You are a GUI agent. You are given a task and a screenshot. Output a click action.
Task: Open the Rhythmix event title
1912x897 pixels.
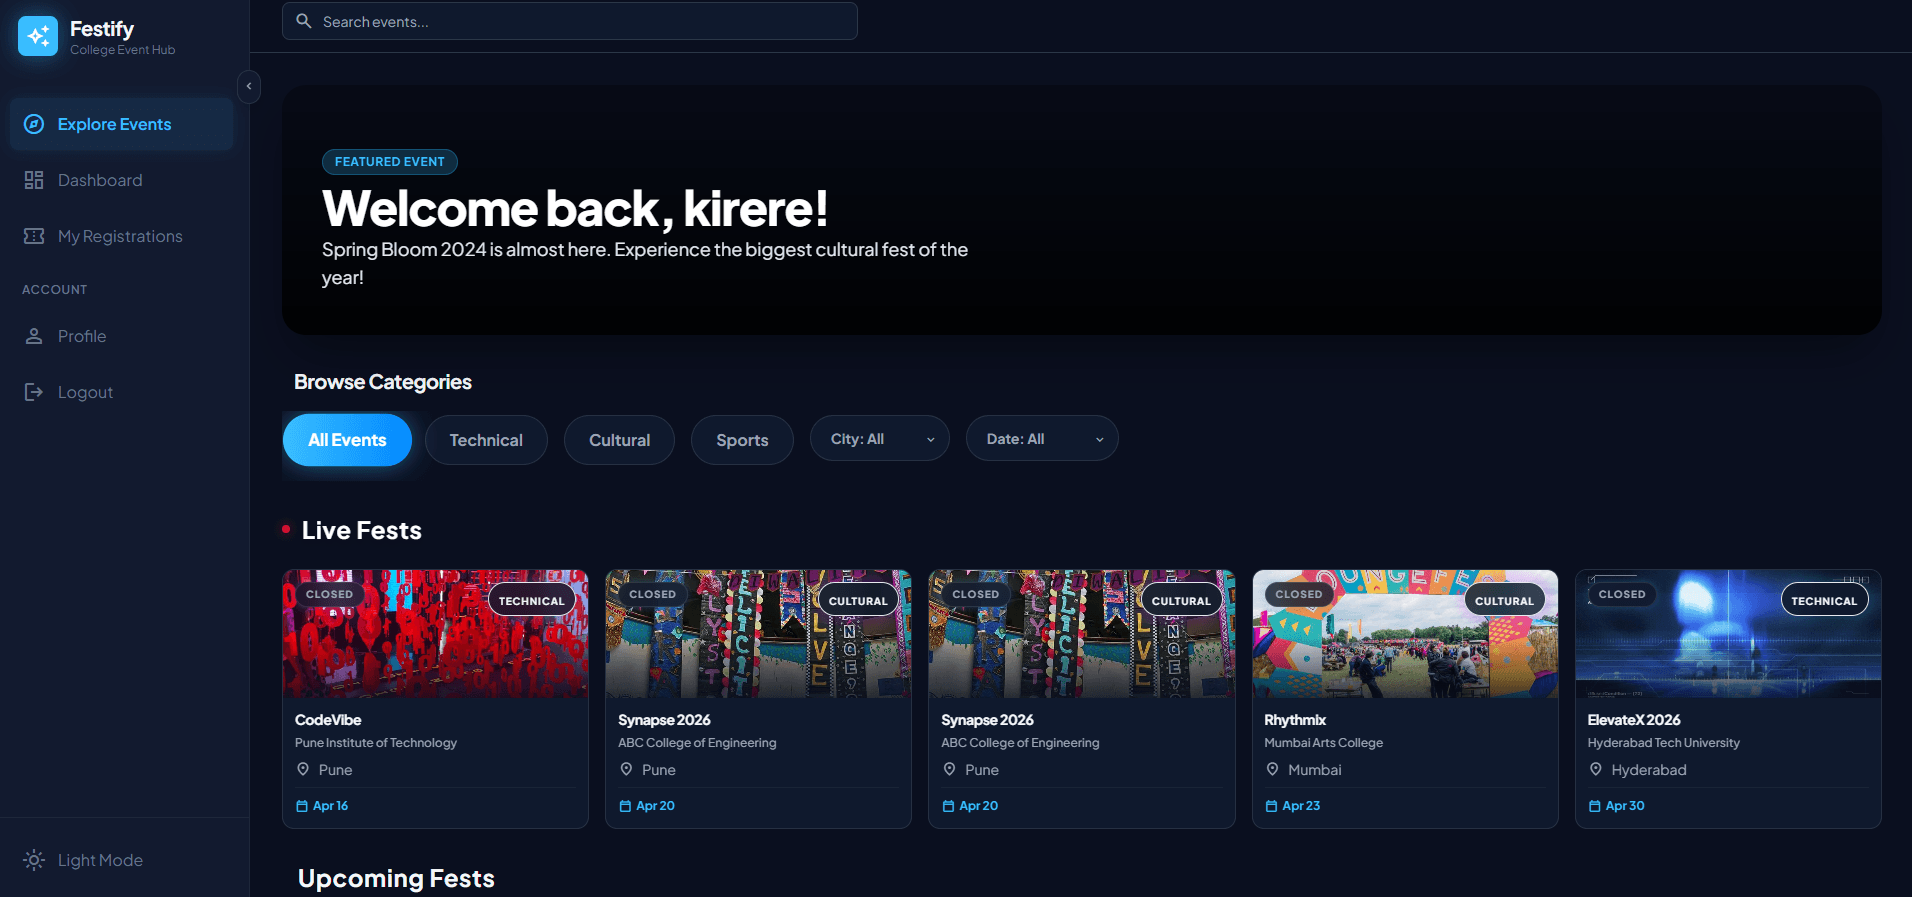tap(1295, 720)
